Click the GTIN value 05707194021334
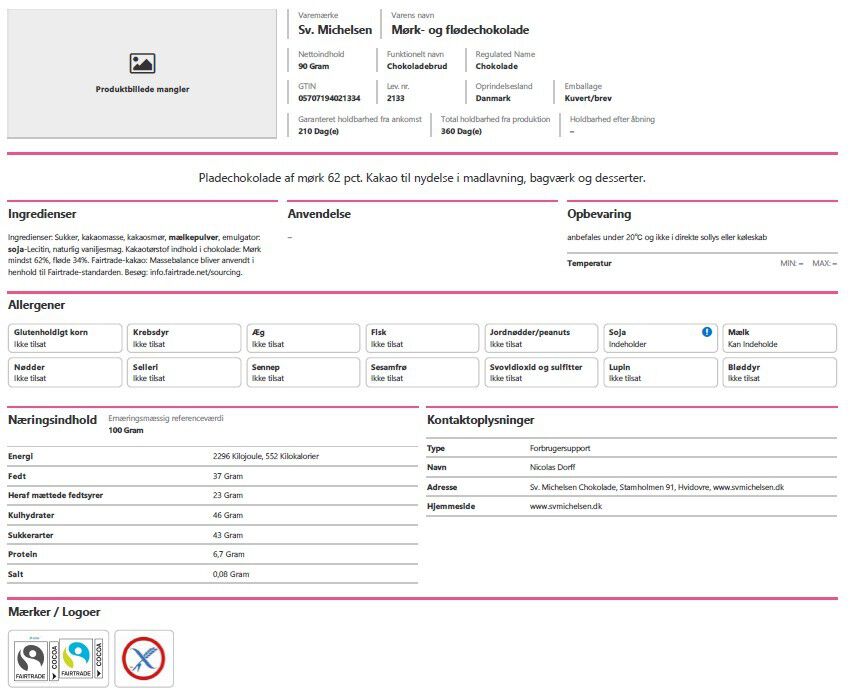The image size is (861, 689). click(x=329, y=98)
